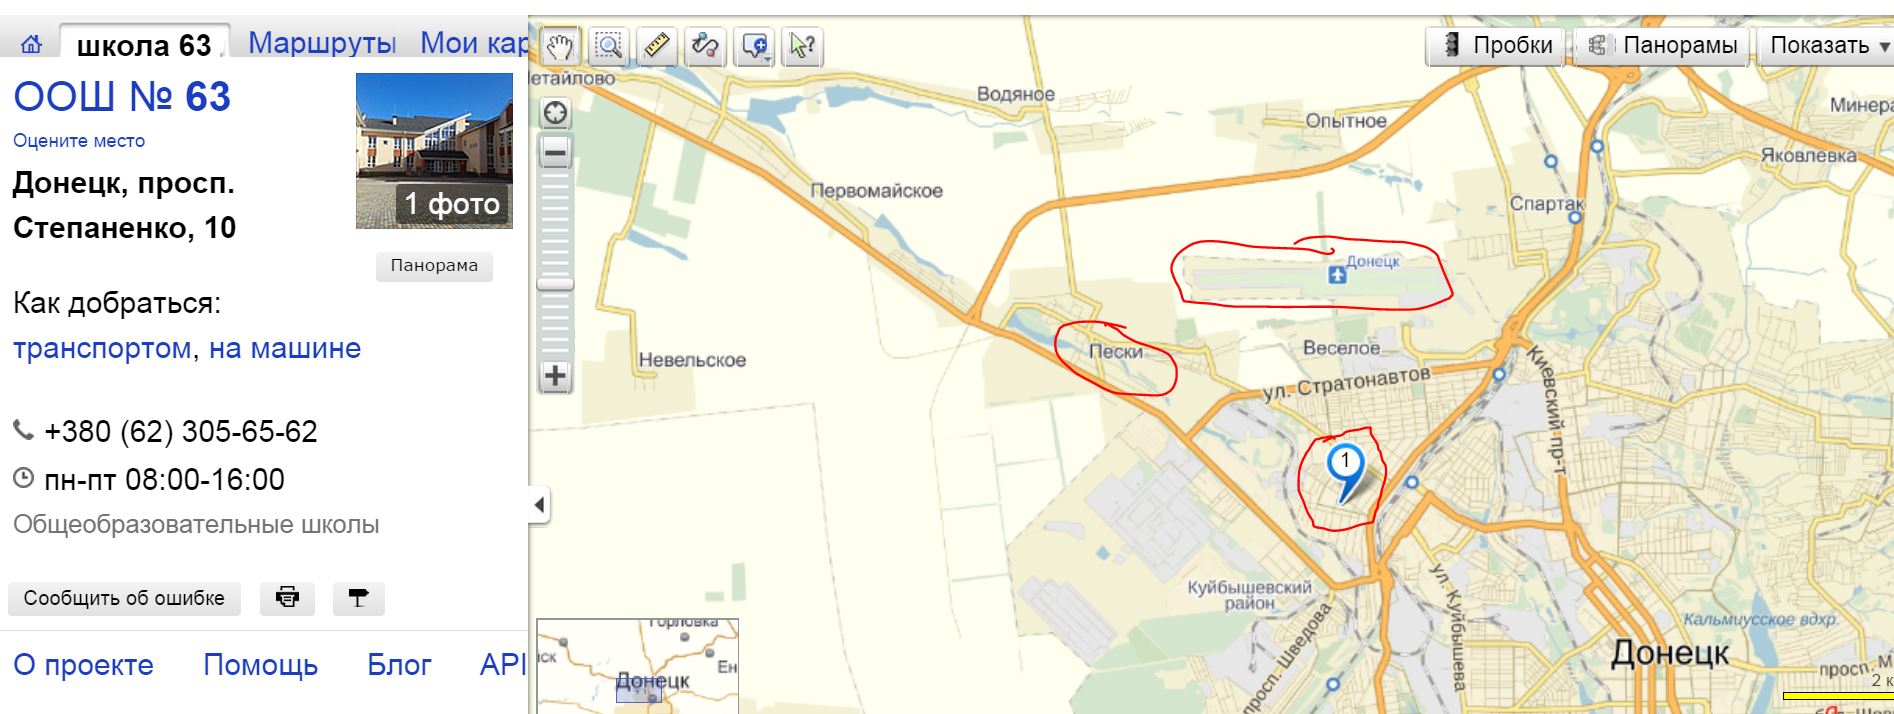Click the zoom level slider handle
This screenshot has height=714, width=1894.
point(555,285)
